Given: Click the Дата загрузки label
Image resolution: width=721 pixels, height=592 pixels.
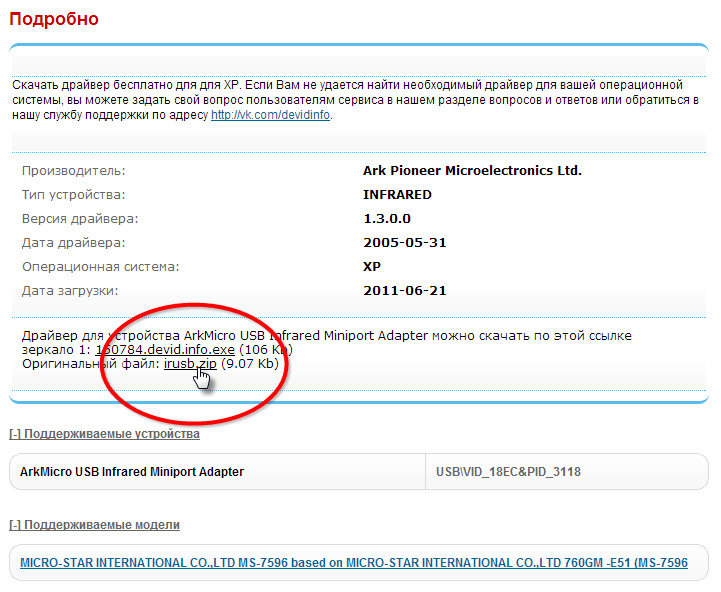Looking at the screenshot, I should coord(70,290).
